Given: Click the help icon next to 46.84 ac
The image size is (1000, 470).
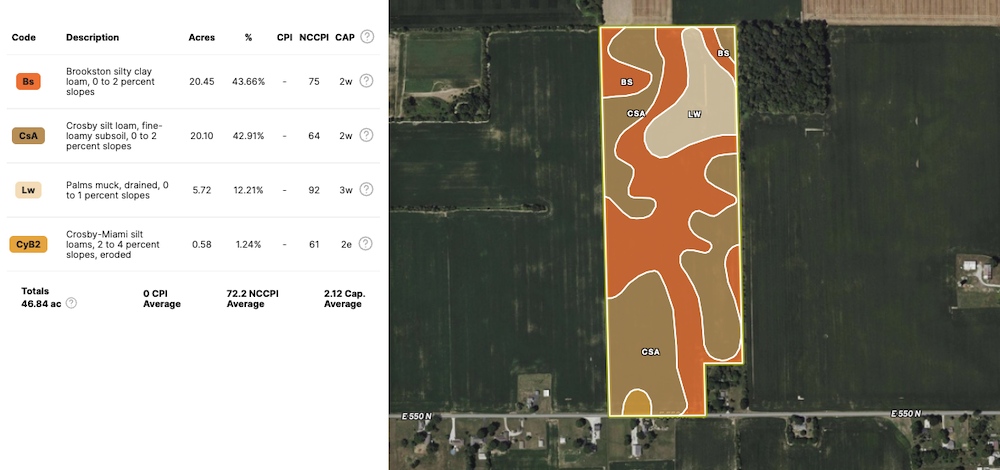Looking at the screenshot, I should [x=71, y=303].
